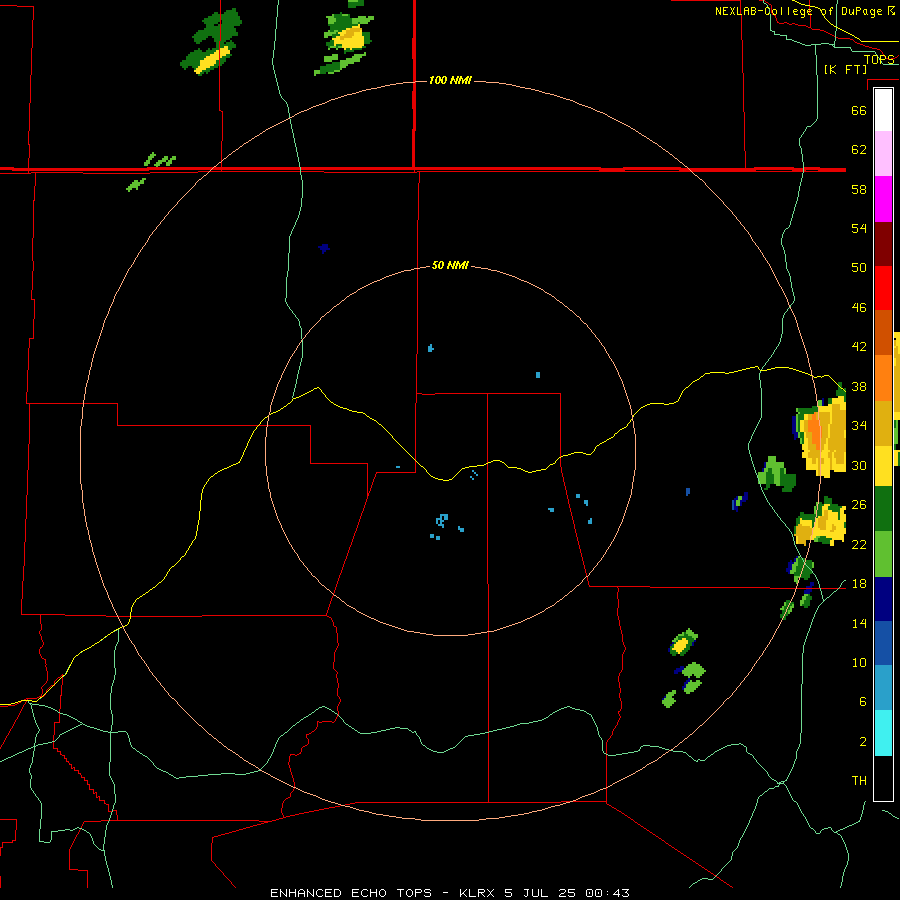Viewport: 900px width, 900px height.
Task: Click the legend value '30'
Action: pos(859,465)
